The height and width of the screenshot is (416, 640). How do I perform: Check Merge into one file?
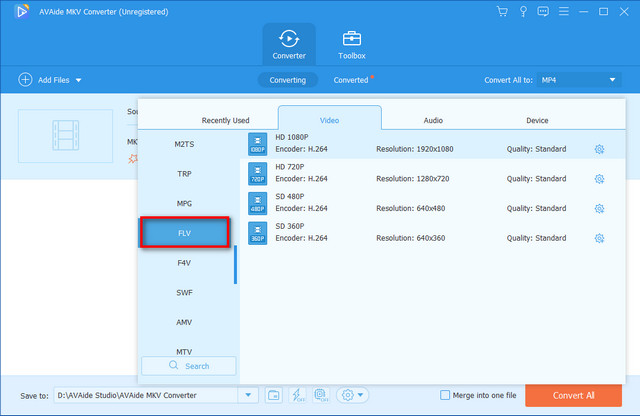[x=445, y=395]
